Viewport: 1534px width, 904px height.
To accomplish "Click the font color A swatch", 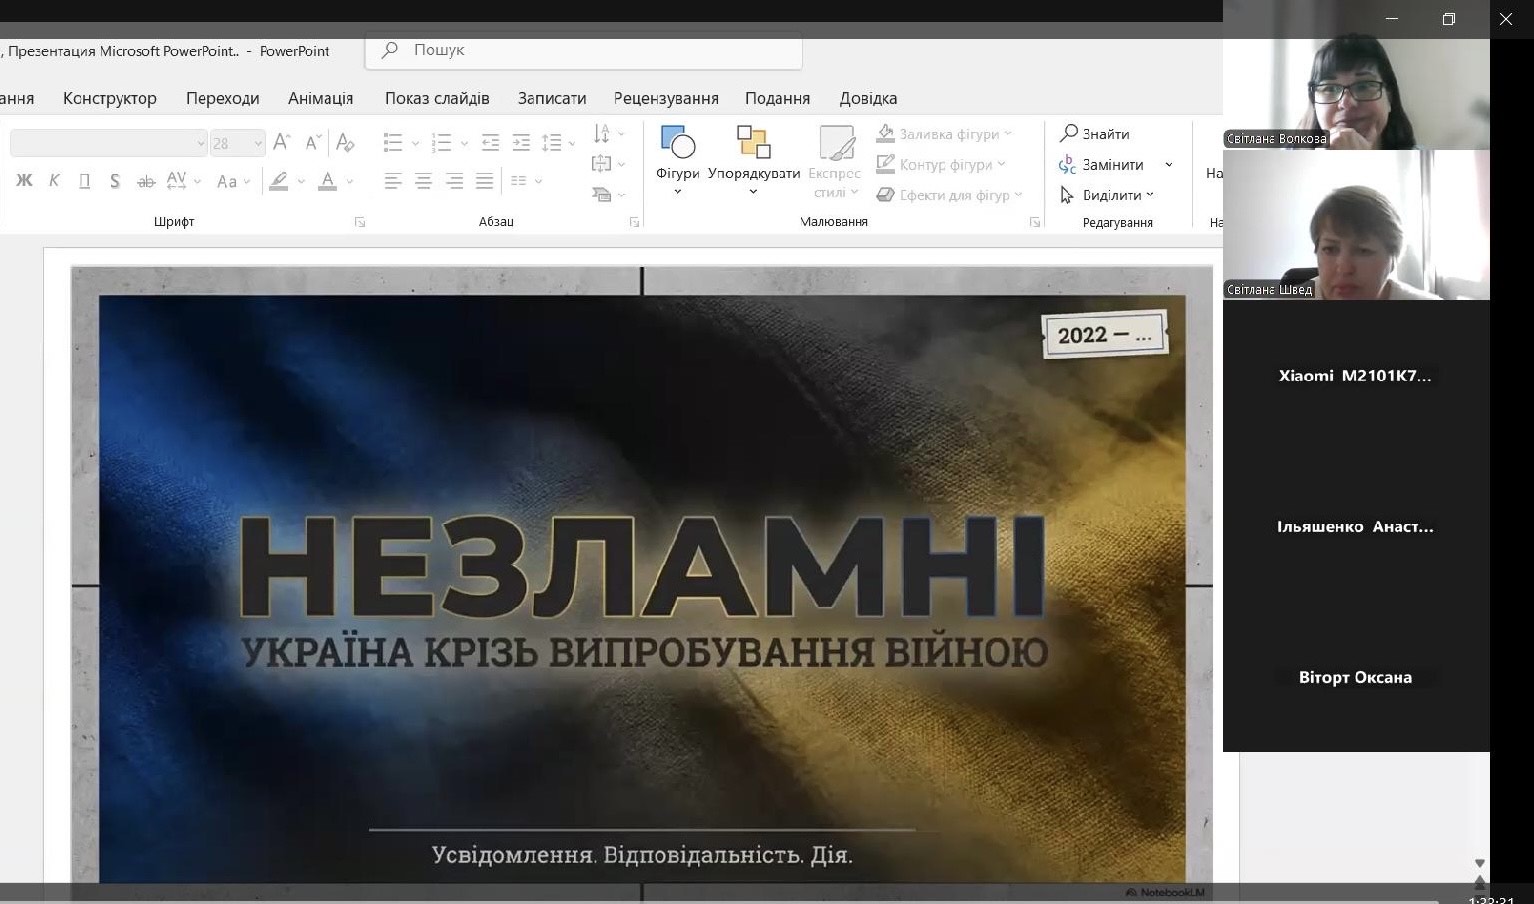I will [x=327, y=181].
